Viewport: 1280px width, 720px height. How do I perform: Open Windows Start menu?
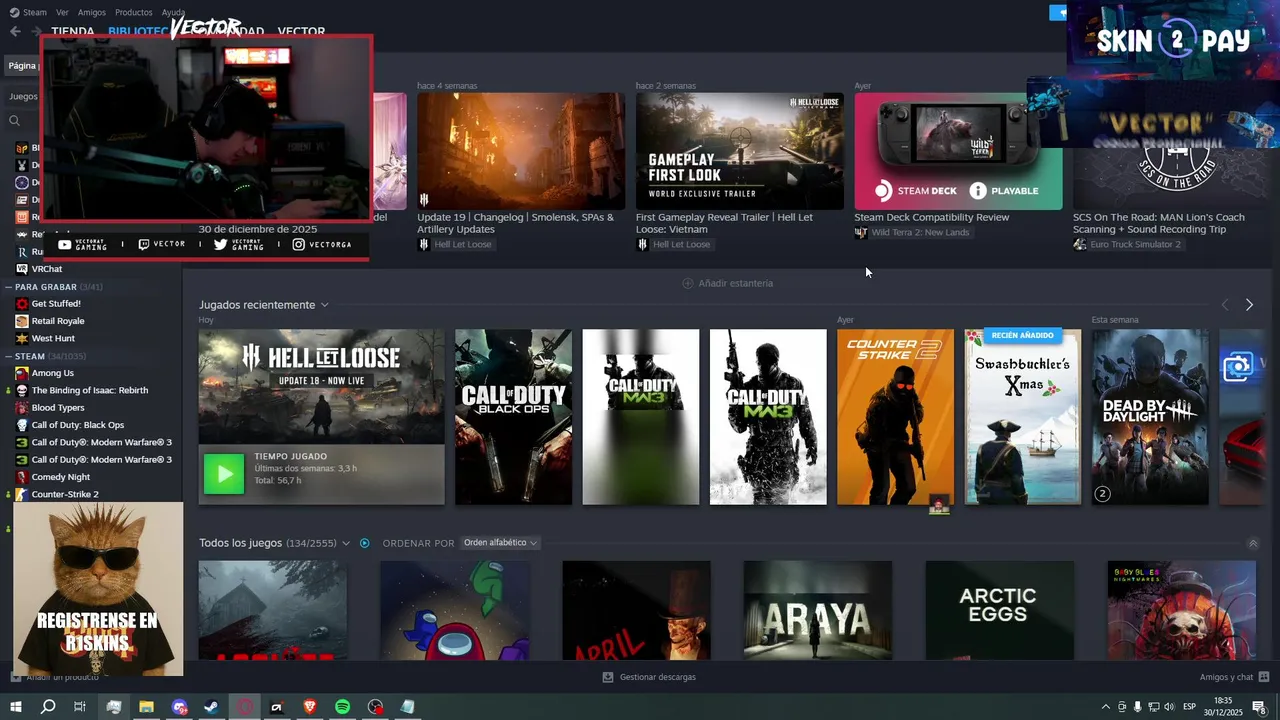pos(15,707)
